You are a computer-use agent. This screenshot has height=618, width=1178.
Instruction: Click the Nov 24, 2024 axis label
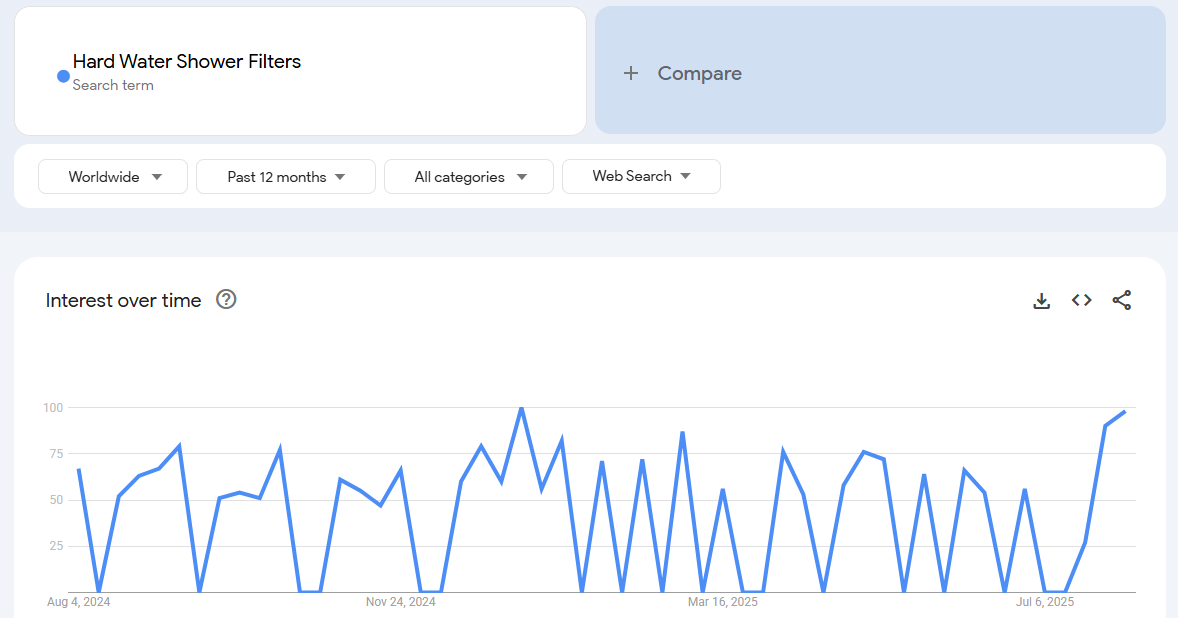[400, 602]
